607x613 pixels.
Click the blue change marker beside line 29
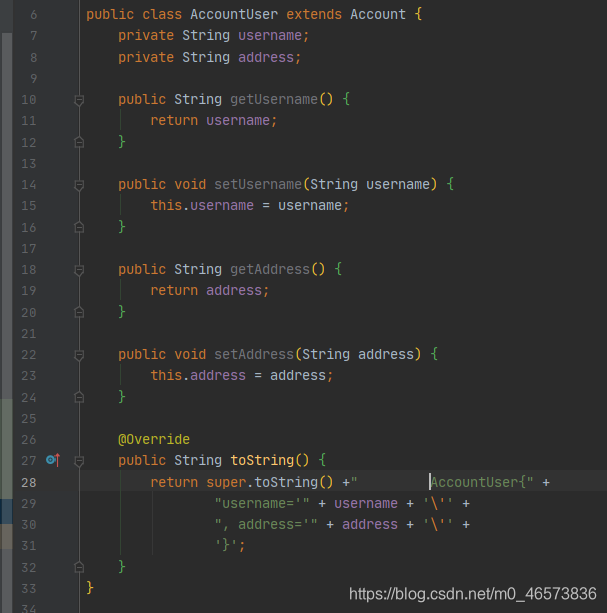pos(6,511)
